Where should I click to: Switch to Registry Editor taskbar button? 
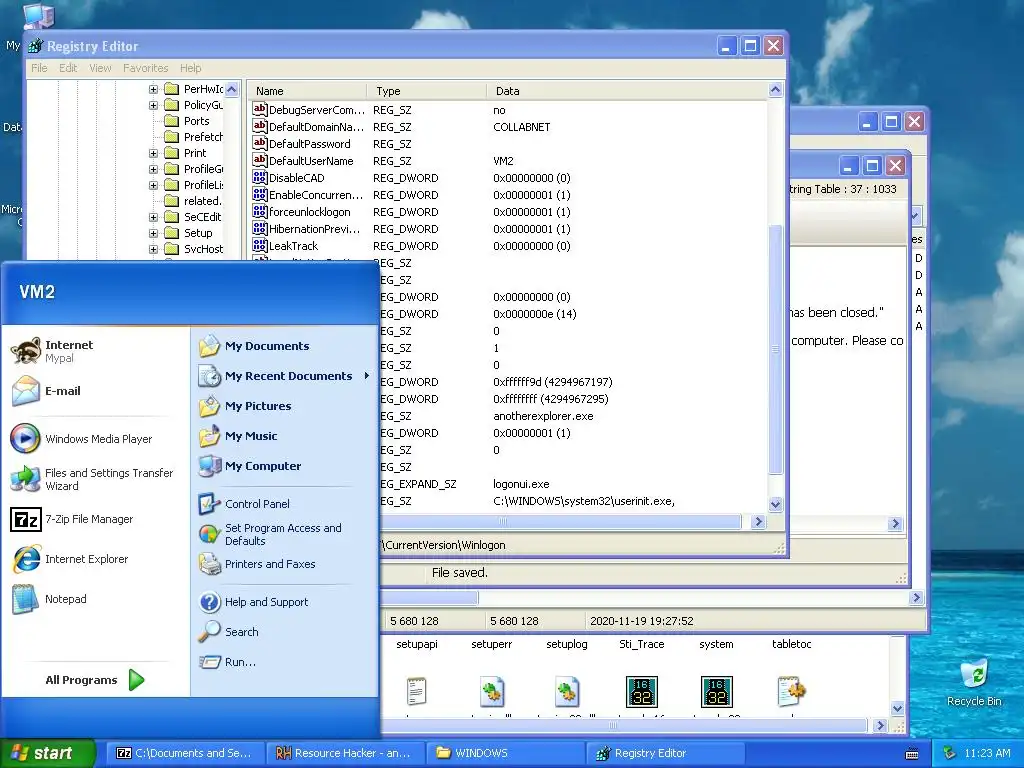(x=665, y=753)
